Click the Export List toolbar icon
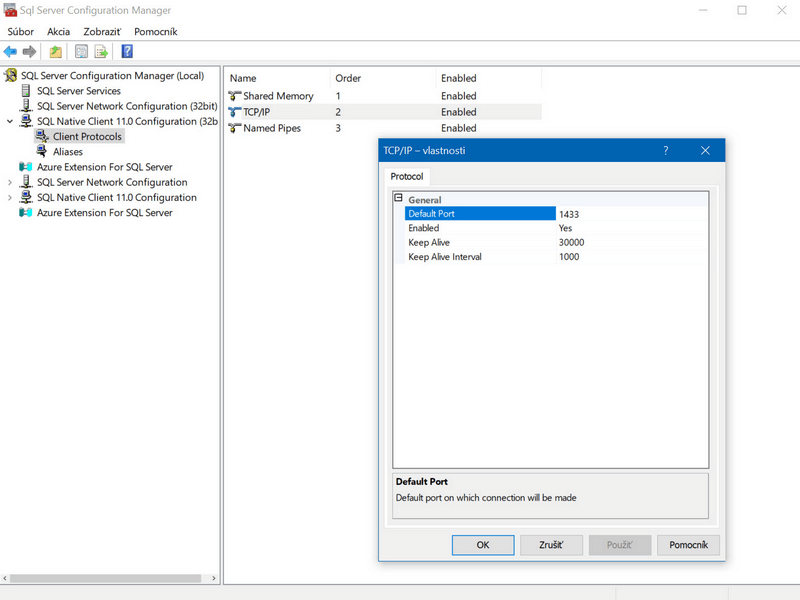This screenshot has height=600, width=800. click(101, 52)
